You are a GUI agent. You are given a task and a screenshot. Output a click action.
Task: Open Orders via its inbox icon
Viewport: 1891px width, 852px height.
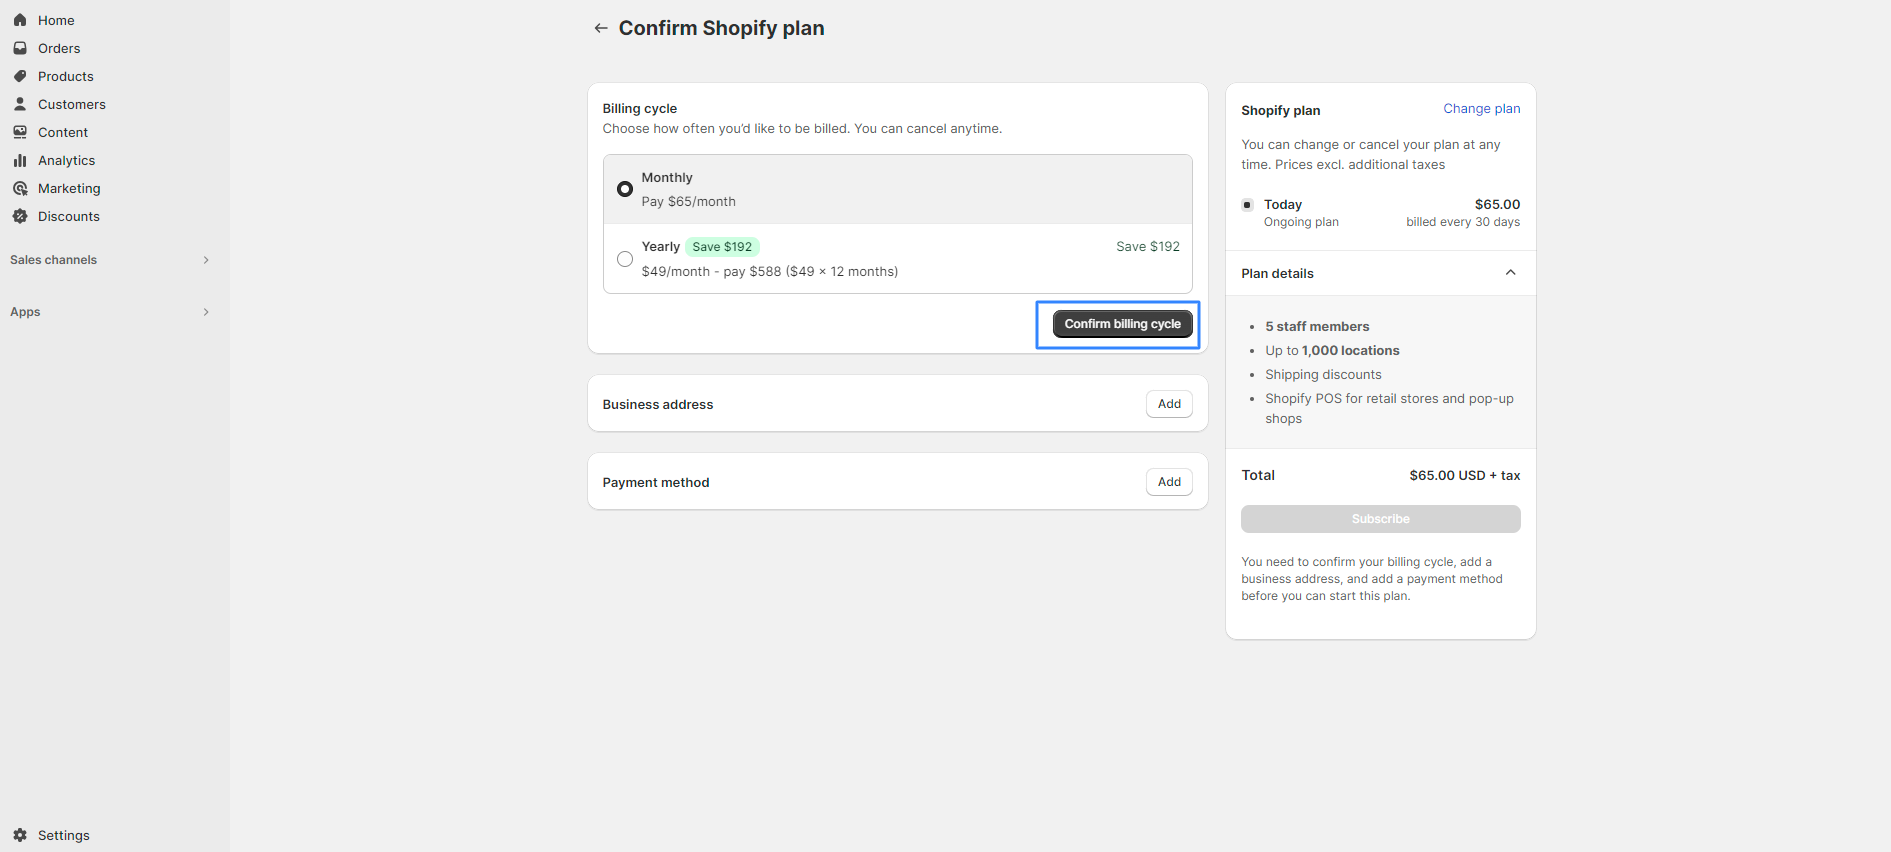20,48
